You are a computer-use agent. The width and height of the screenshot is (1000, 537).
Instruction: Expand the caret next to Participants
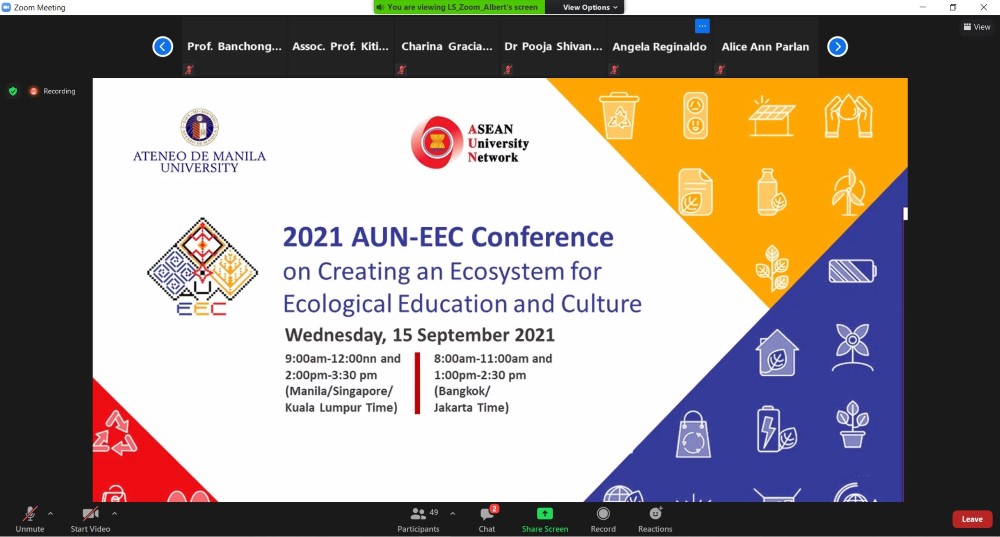click(452, 513)
